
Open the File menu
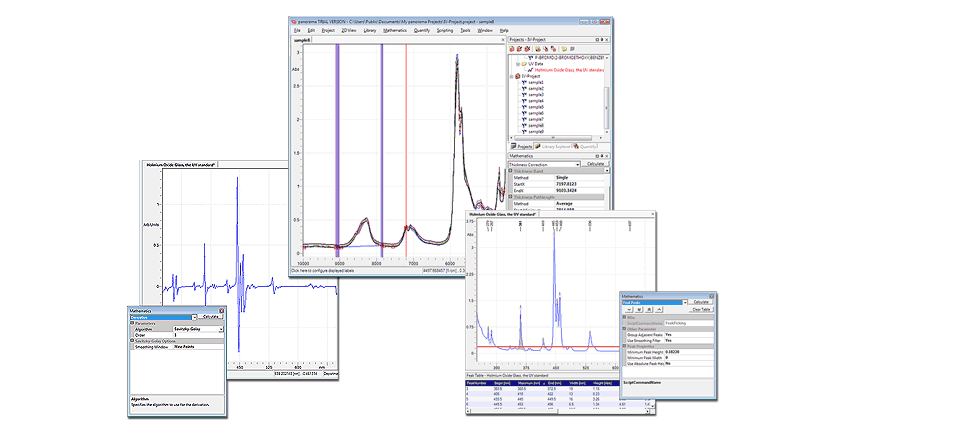coord(297,30)
